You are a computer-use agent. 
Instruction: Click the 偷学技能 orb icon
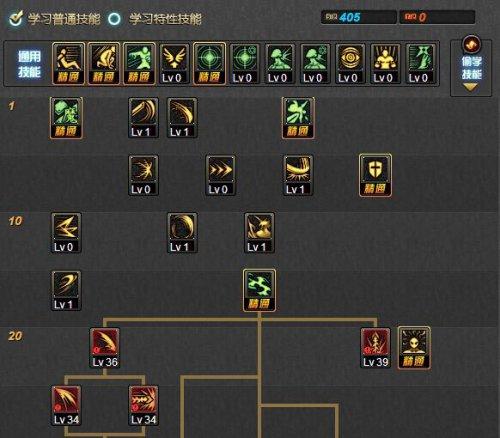[471, 44]
